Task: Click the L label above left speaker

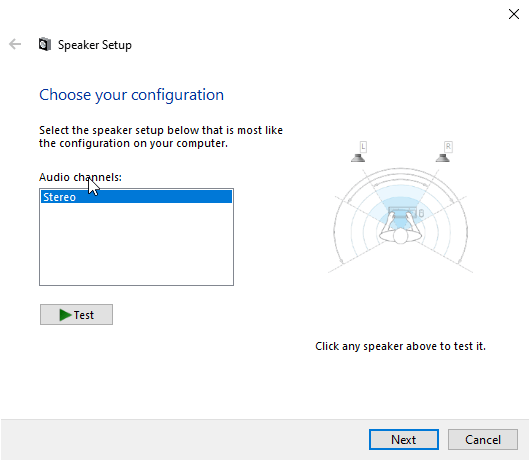Action: pyautogui.click(x=363, y=147)
